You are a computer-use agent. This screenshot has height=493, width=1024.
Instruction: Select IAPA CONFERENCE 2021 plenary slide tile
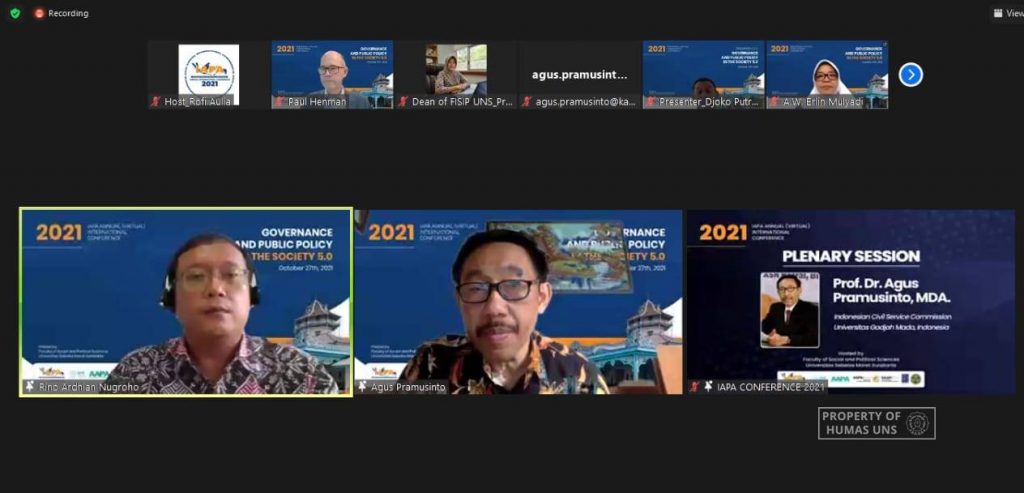click(851, 302)
